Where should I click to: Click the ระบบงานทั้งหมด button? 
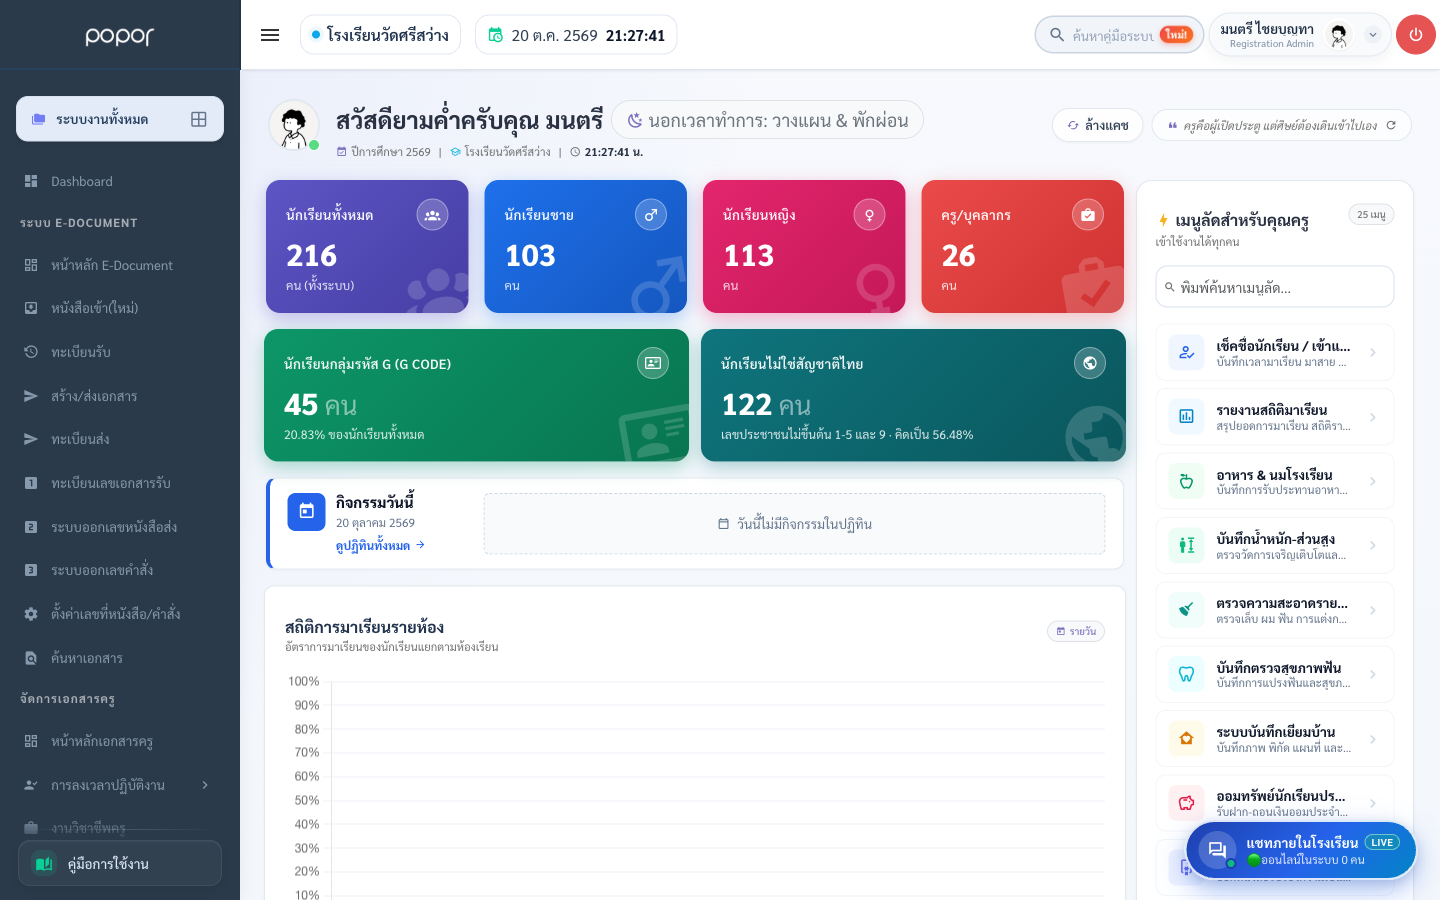pos(120,119)
